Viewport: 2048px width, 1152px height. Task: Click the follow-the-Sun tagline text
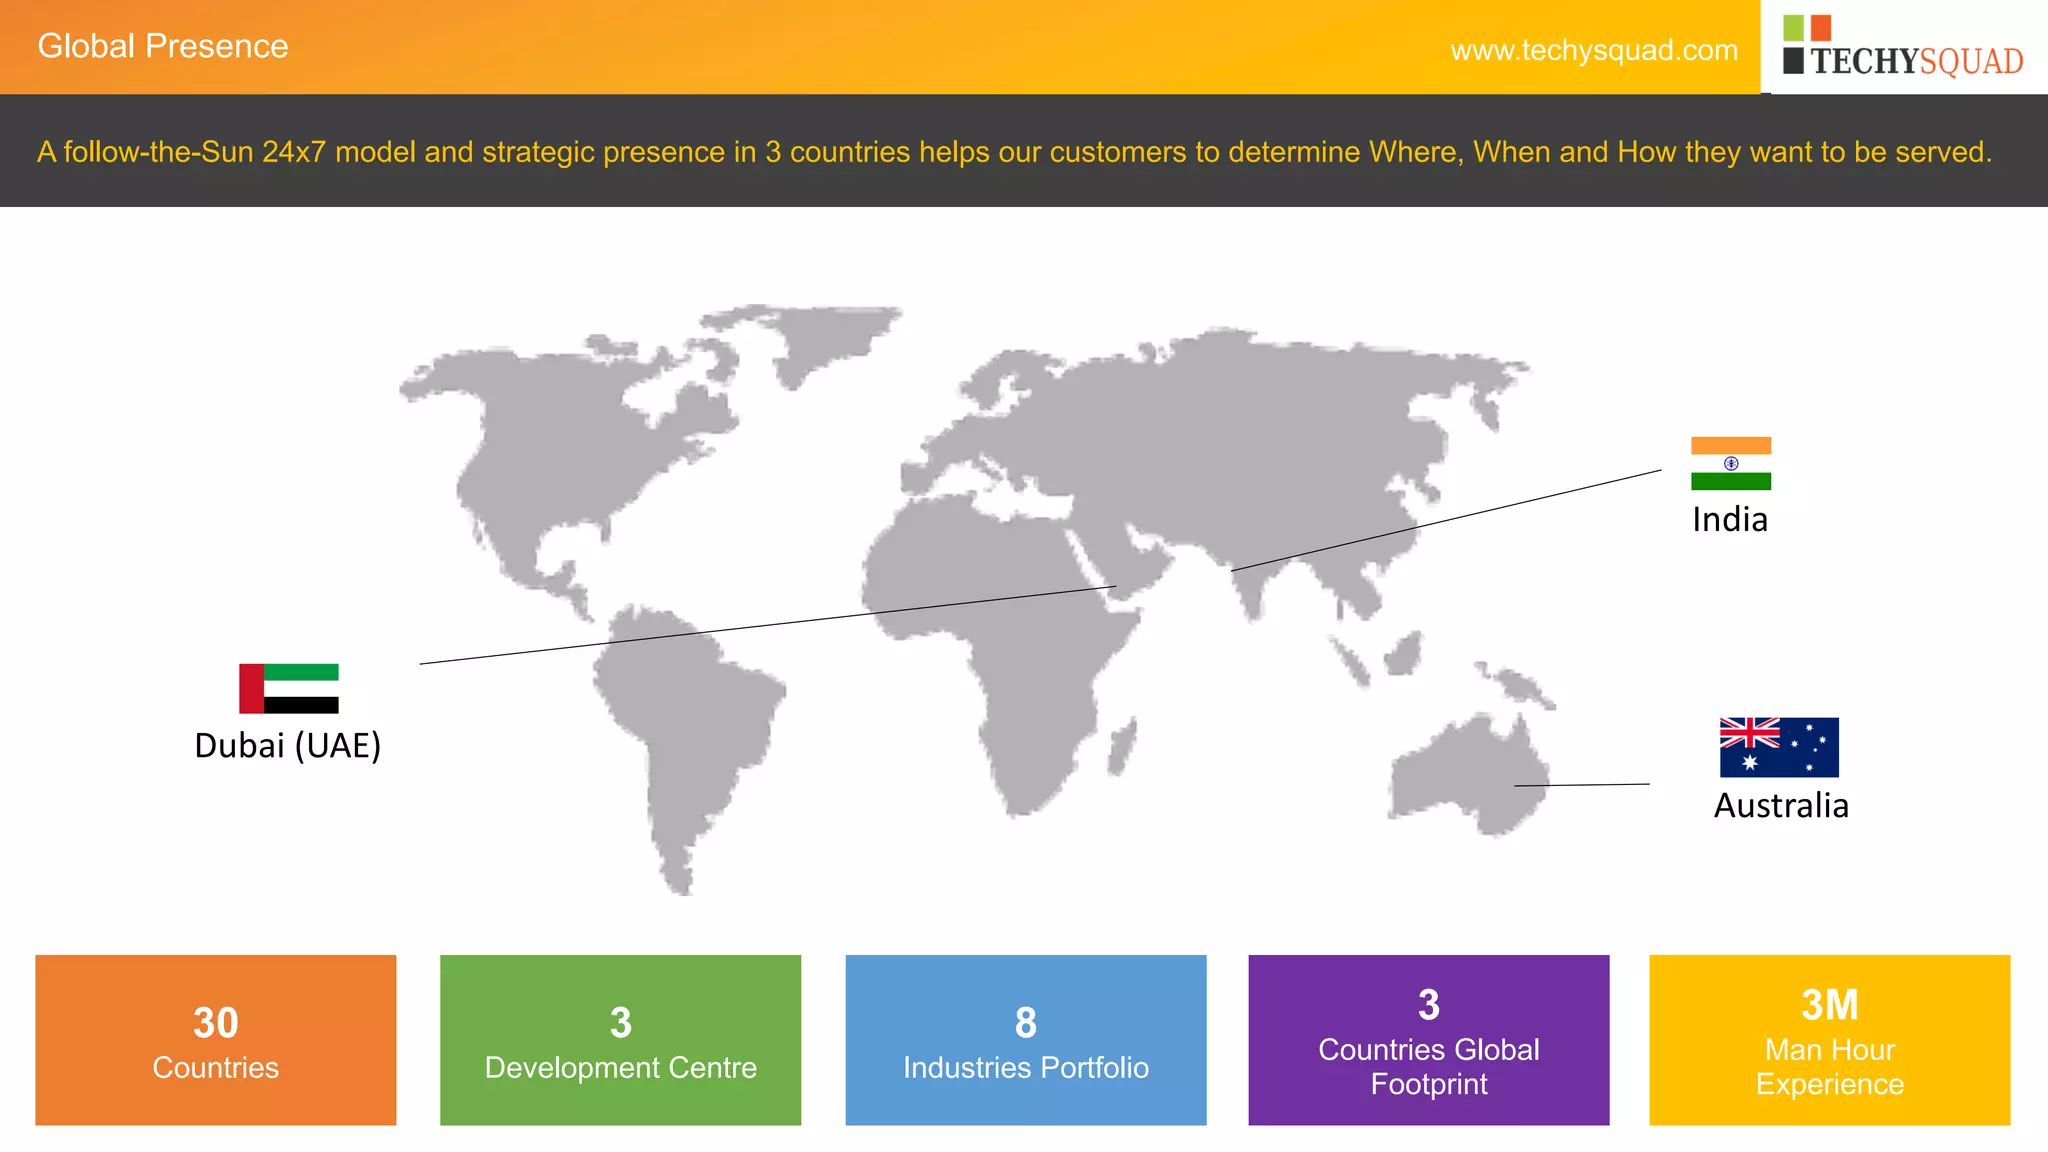1014,152
